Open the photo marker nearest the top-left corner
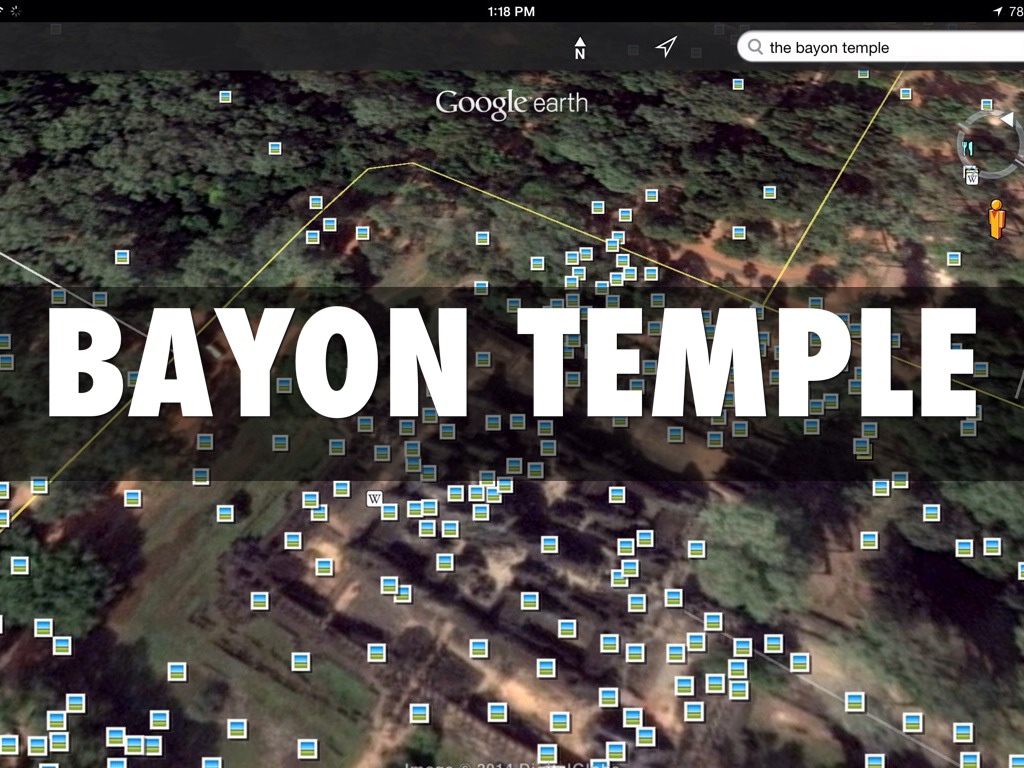This screenshot has height=768, width=1024. [225, 97]
